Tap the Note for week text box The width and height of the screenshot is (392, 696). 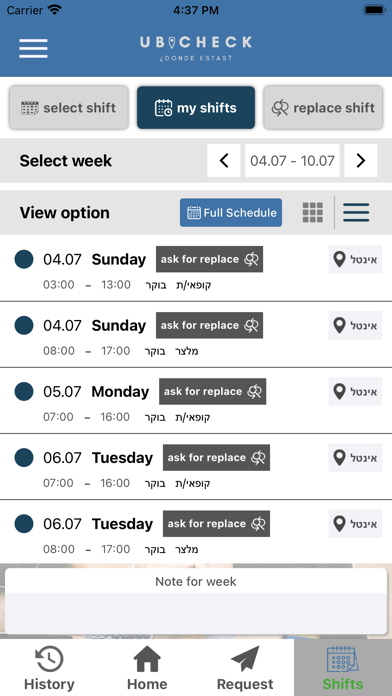tap(196, 613)
